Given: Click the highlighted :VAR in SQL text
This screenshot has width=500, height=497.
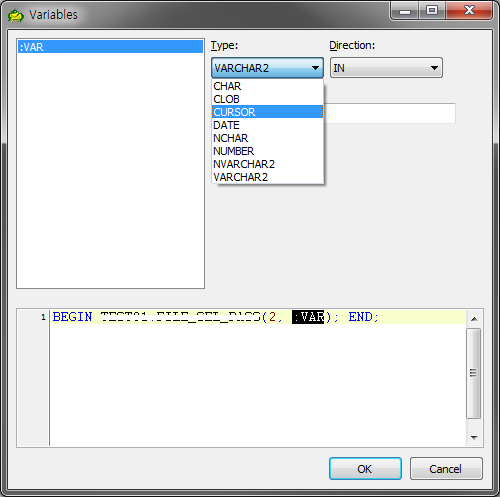Looking at the screenshot, I should click(308, 317).
